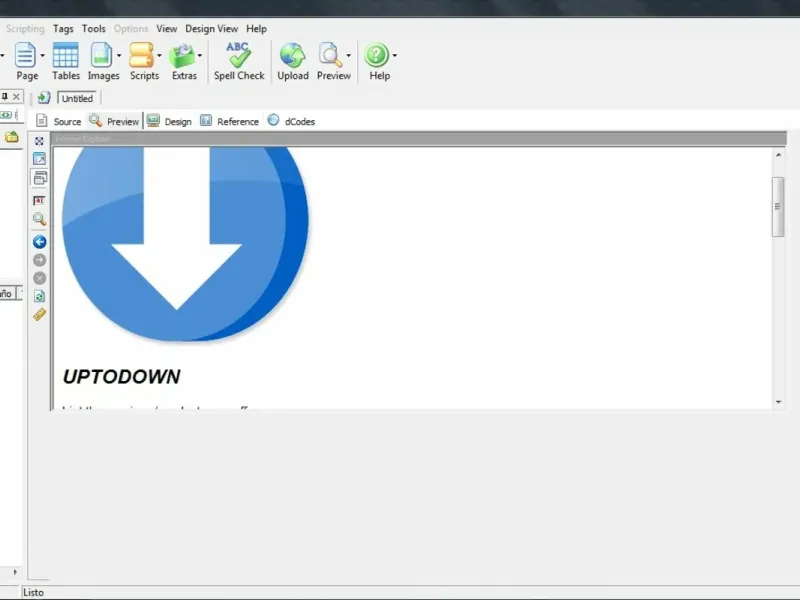Select the yellow ruler icon
Viewport: 800px width, 600px height.
tap(39, 314)
